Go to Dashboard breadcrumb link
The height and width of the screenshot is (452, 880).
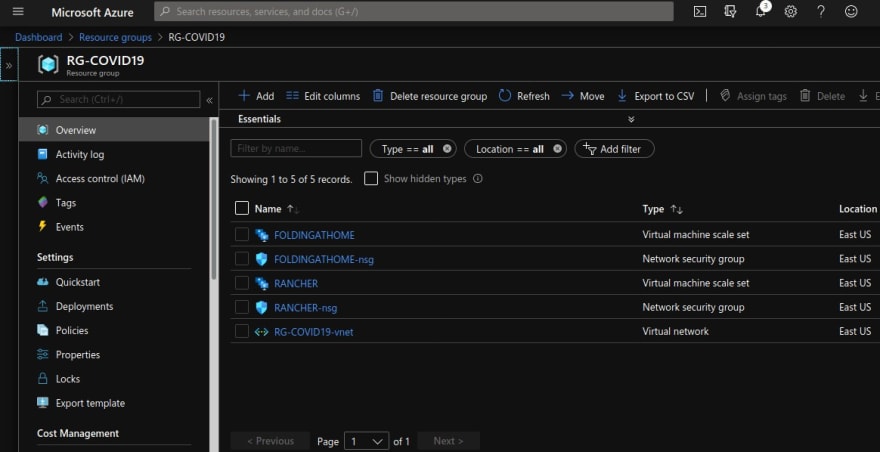coord(39,37)
